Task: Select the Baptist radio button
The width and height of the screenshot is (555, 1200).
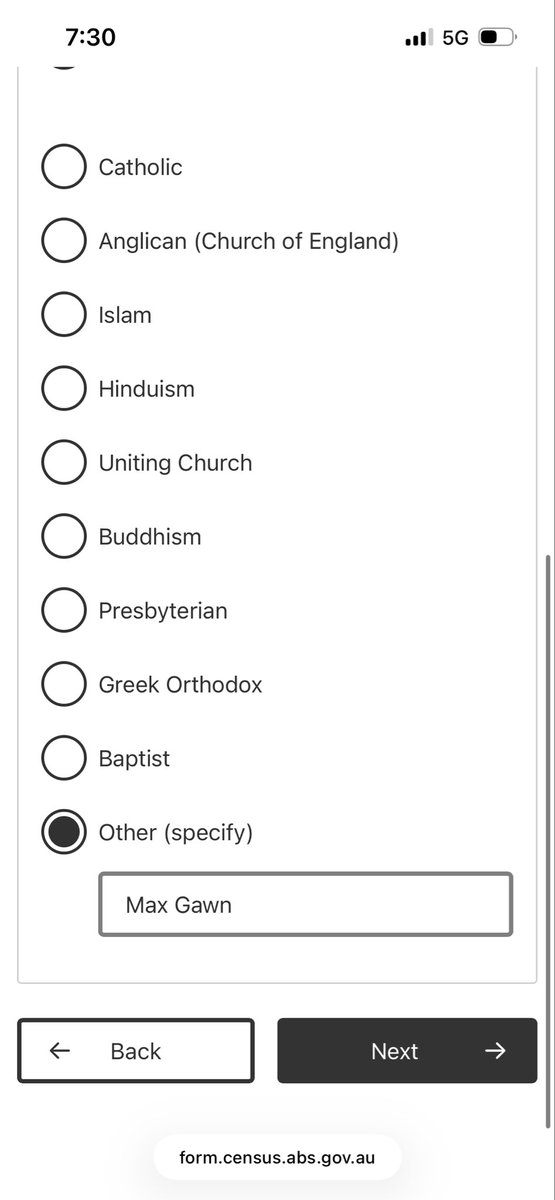Action: pyautogui.click(x=63, y=759)
